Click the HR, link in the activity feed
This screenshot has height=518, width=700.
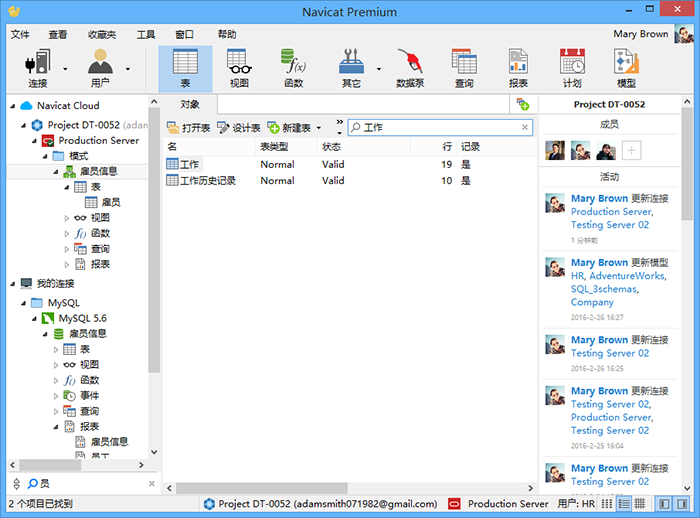(x=579, y=276)
